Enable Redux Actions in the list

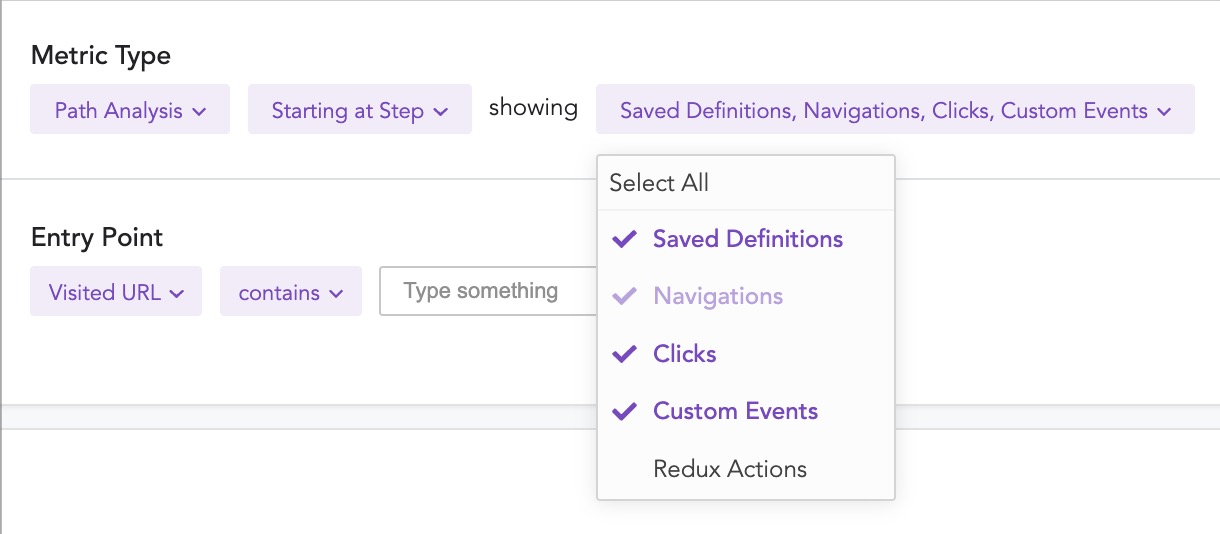click(729, 469)
